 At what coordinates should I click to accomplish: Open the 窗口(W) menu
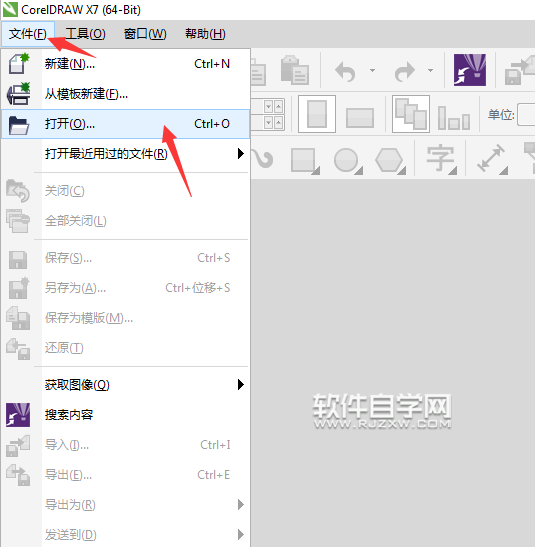coord(145,34)
